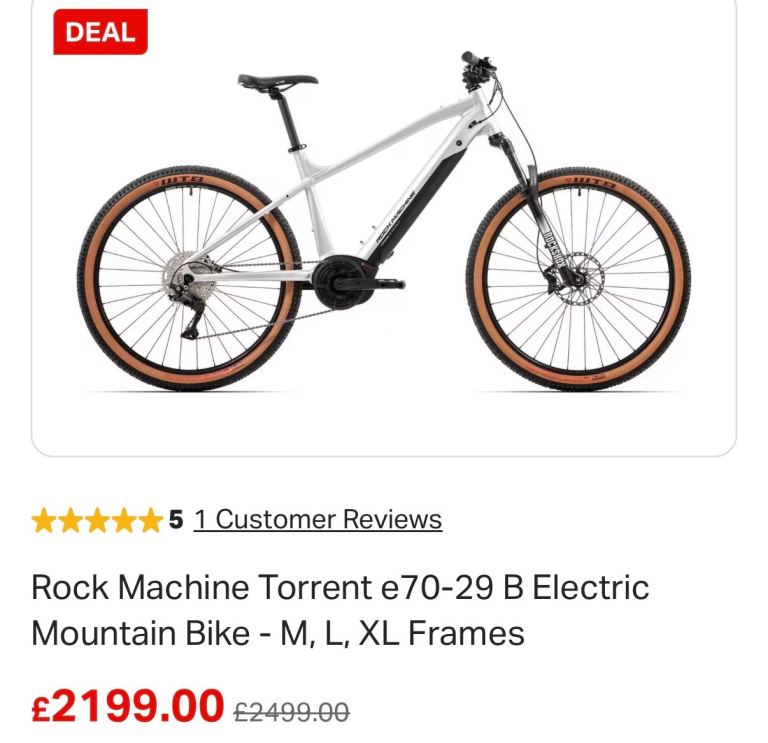Screen dimensions: 768x743
Task: Click the RockShox fork label
Action: (554, 249)
